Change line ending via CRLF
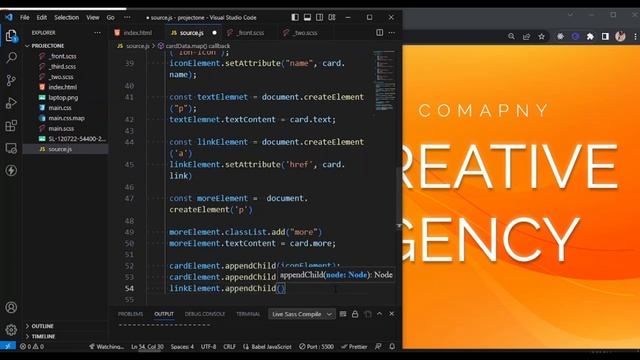The image size is (640, 360). click(x=229, y=347)
